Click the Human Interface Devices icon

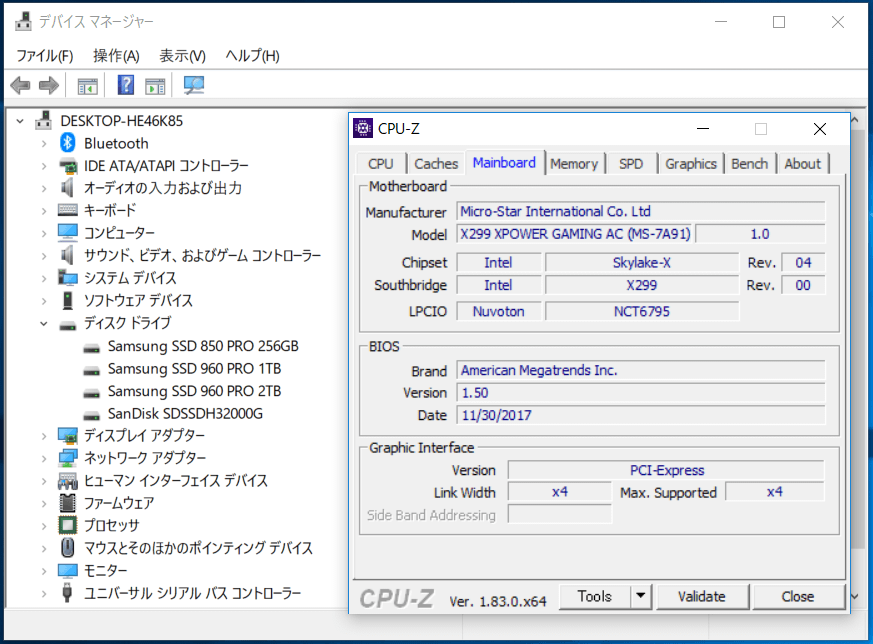tap(68, 480)
